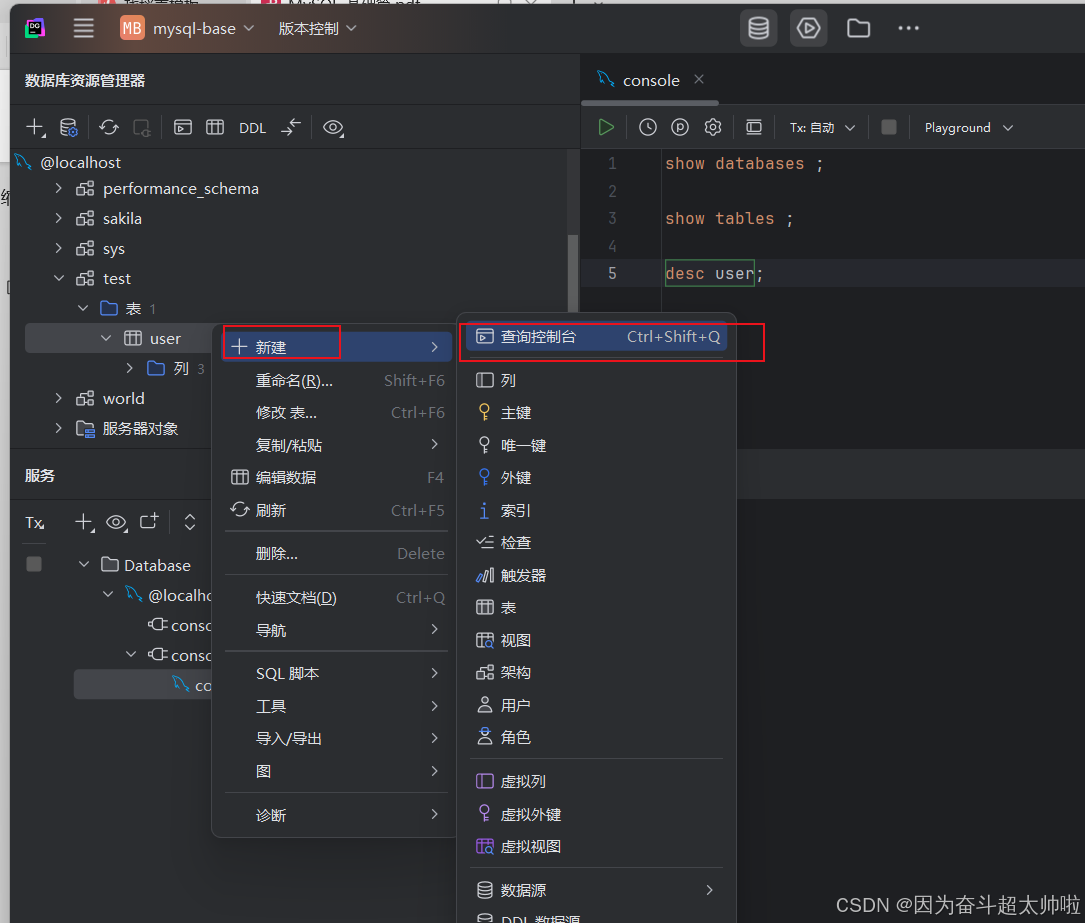The image size is (1085, 923).
Task: Create a new 索引 from submenu
Action: click(x=597, y=511)
